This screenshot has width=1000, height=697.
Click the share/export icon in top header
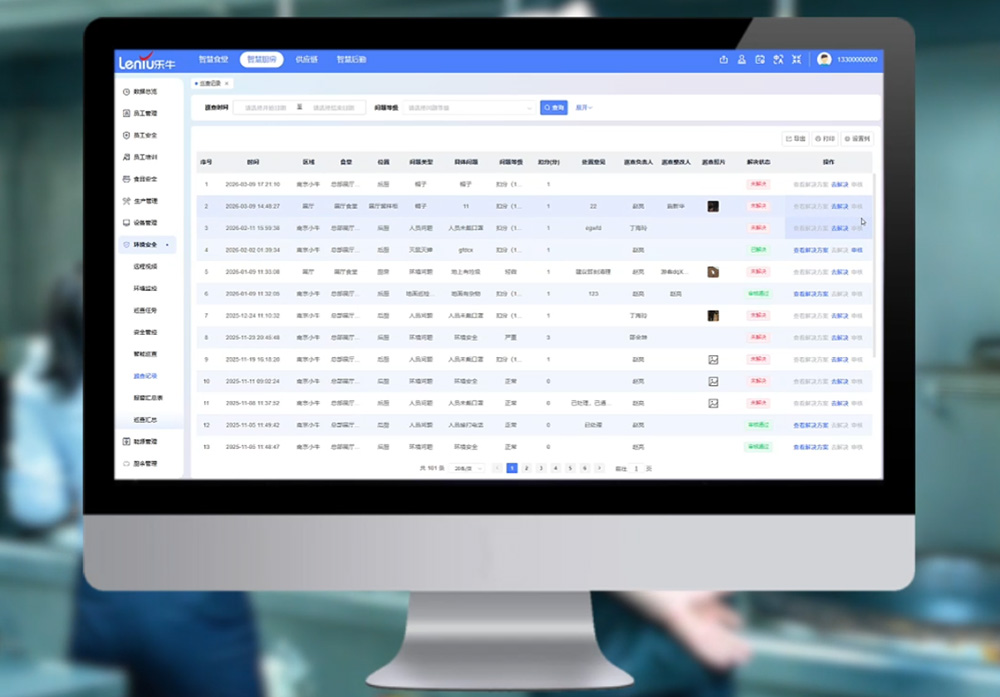(723, 59)
